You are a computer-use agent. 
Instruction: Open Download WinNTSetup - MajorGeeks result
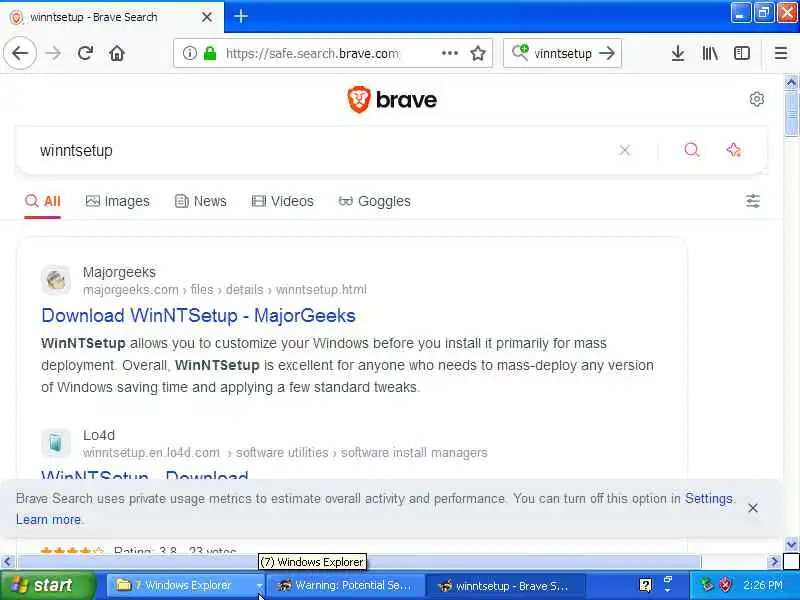[198, 315]
